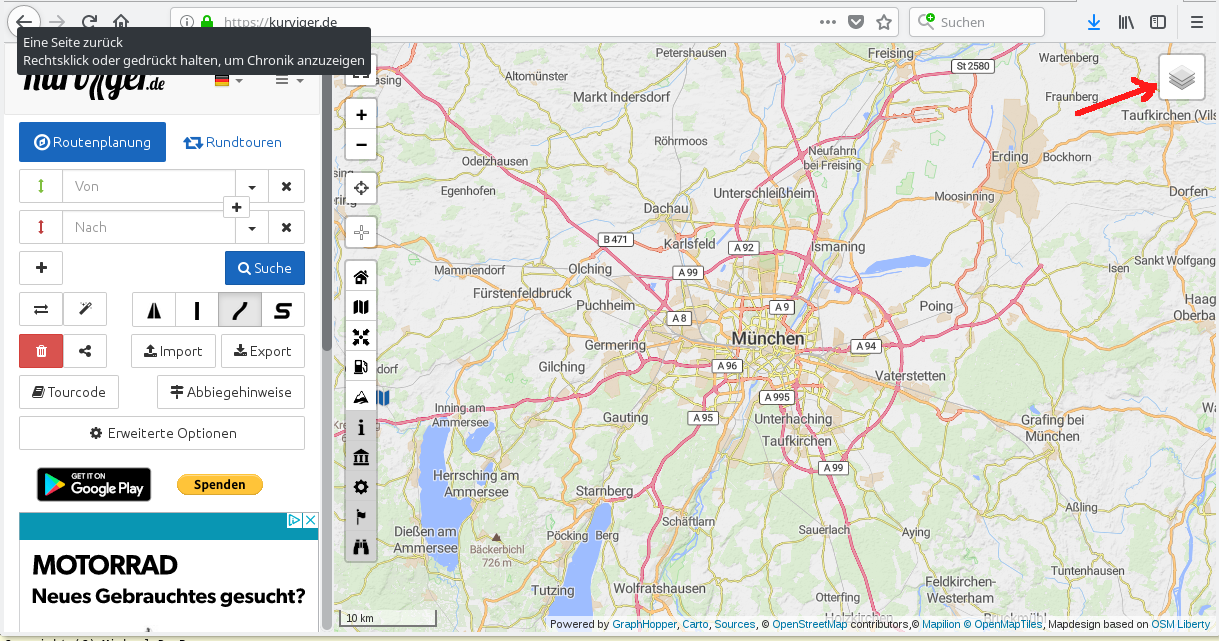Click the browser search box
Image resolution: width=1219 pixels, height=641 pixels.
977,21
